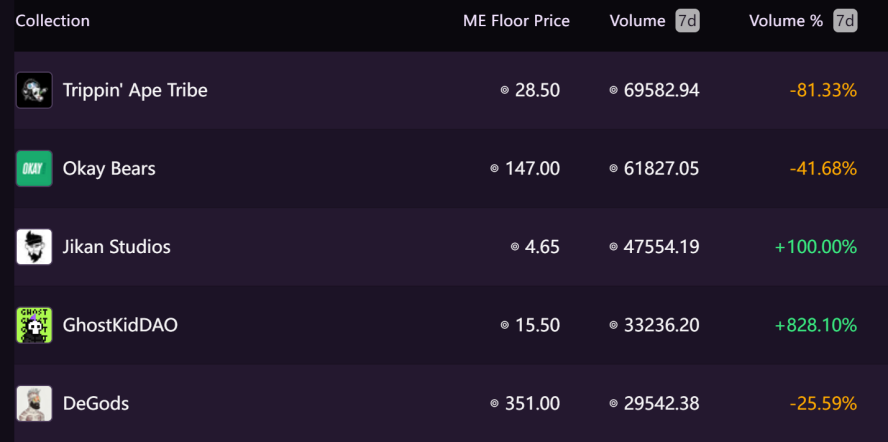888x442 pixels.
Task: Open the Trippin' Ape Tribe link
Action: [135, 90]
